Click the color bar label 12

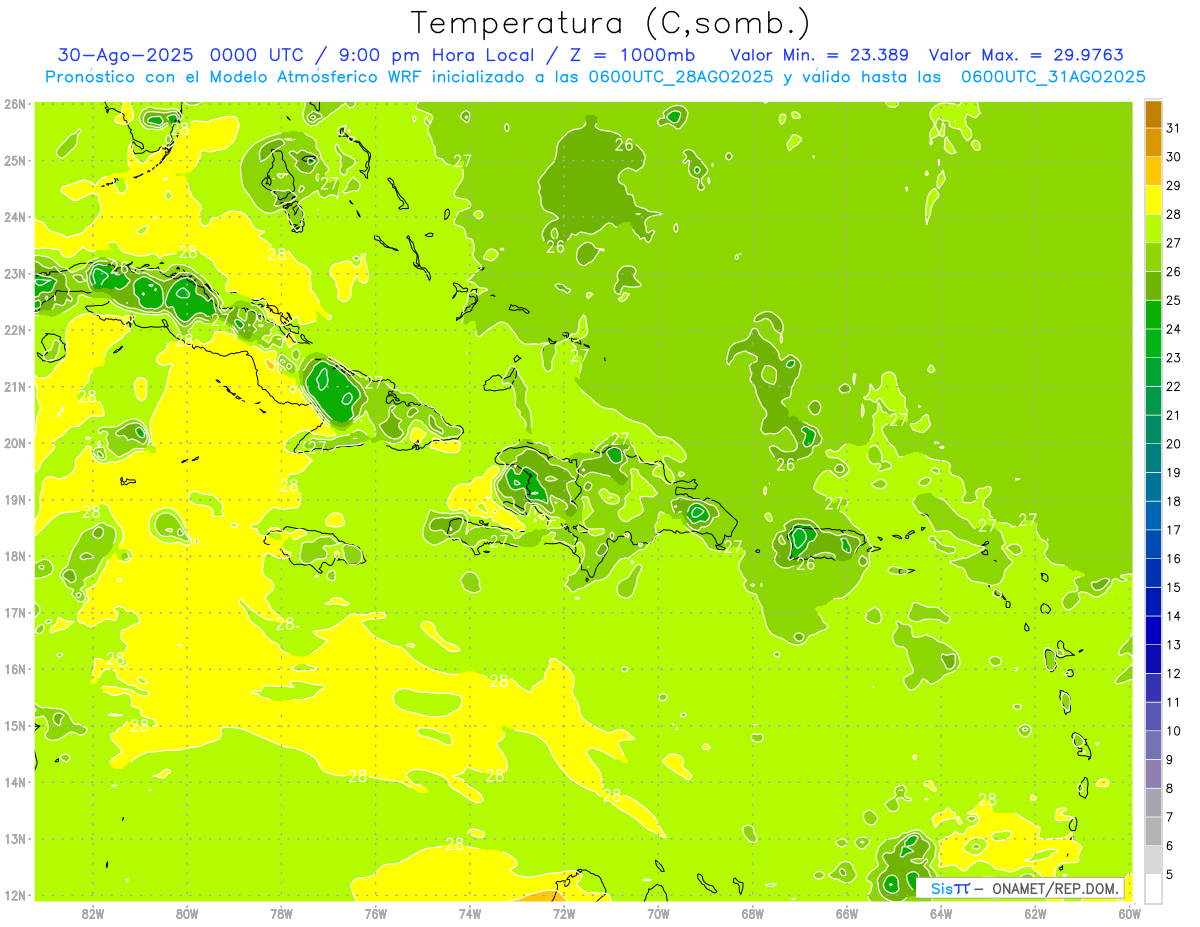pyautogui.click(x=1174, y=674)
